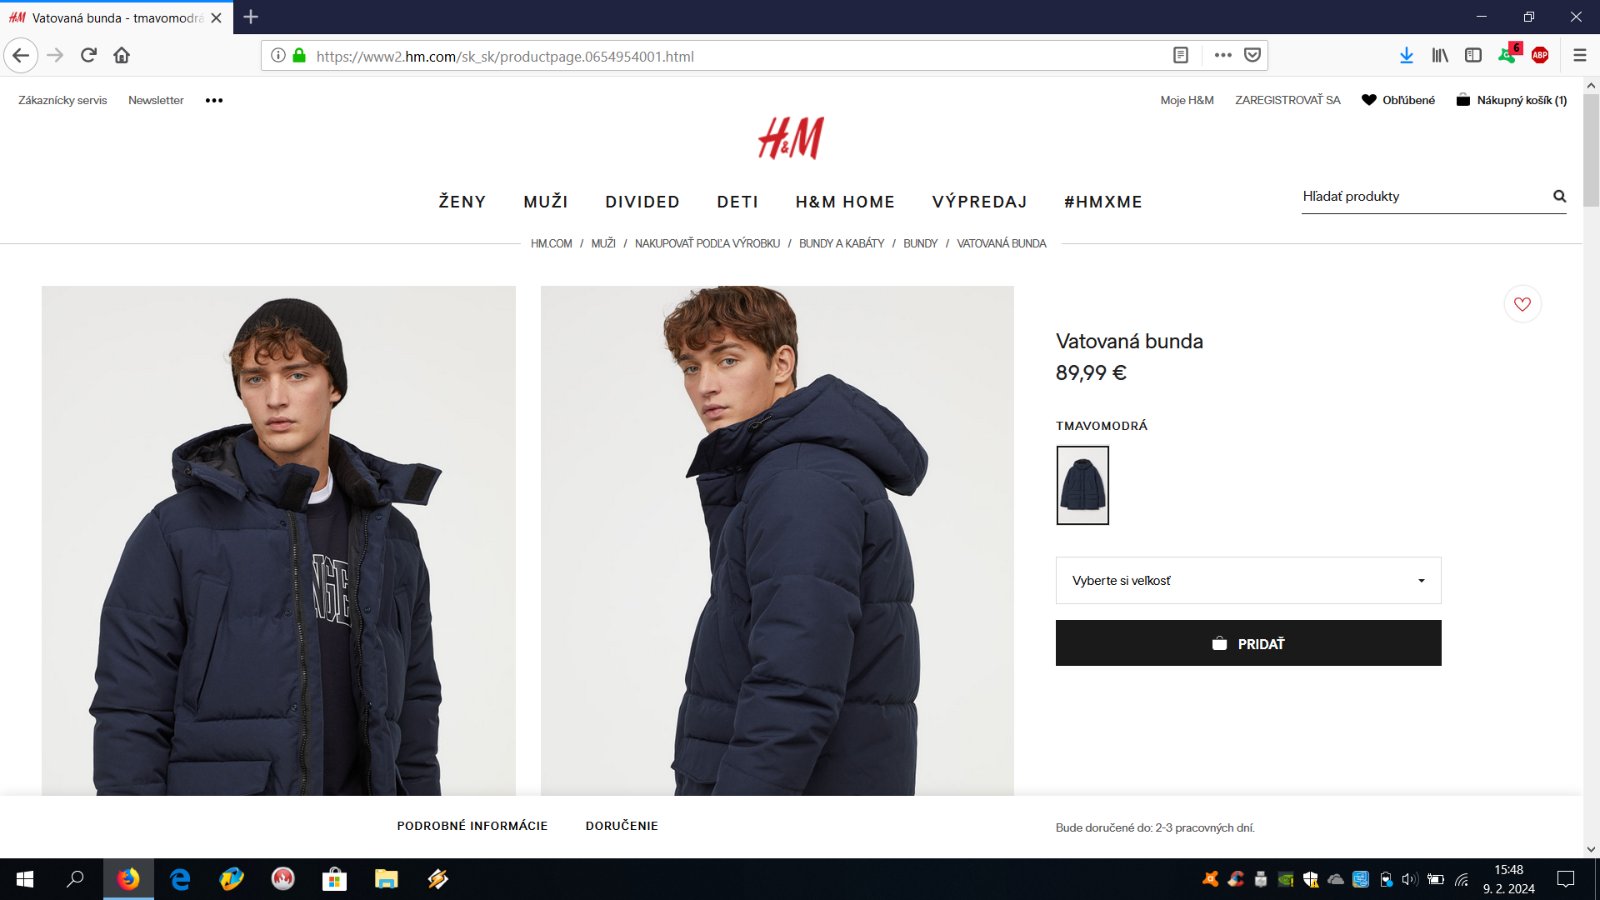Open Firefox downloads arrow icon
The height and width of the screenshot is (900, 1600).
1406,55
